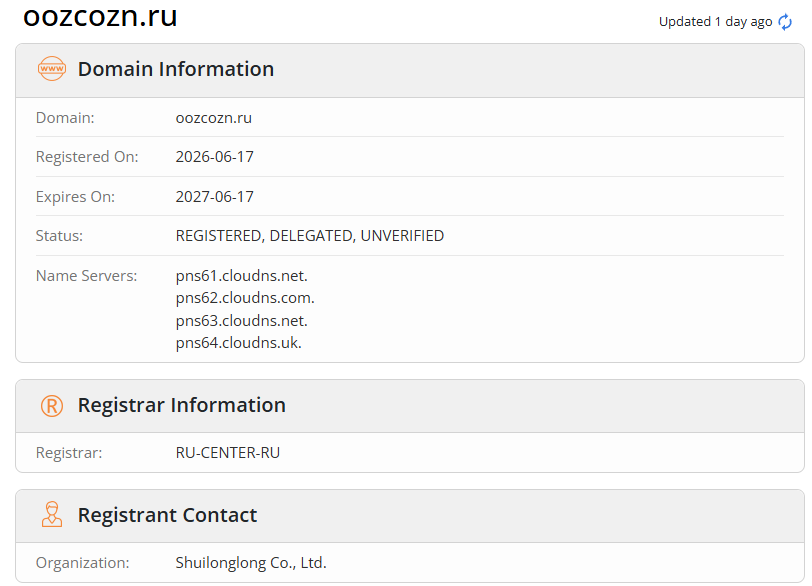Click the pns62.cloudns.com. name server
The height and width of the screenshot is (586, 812).
(x=245, y=298)
